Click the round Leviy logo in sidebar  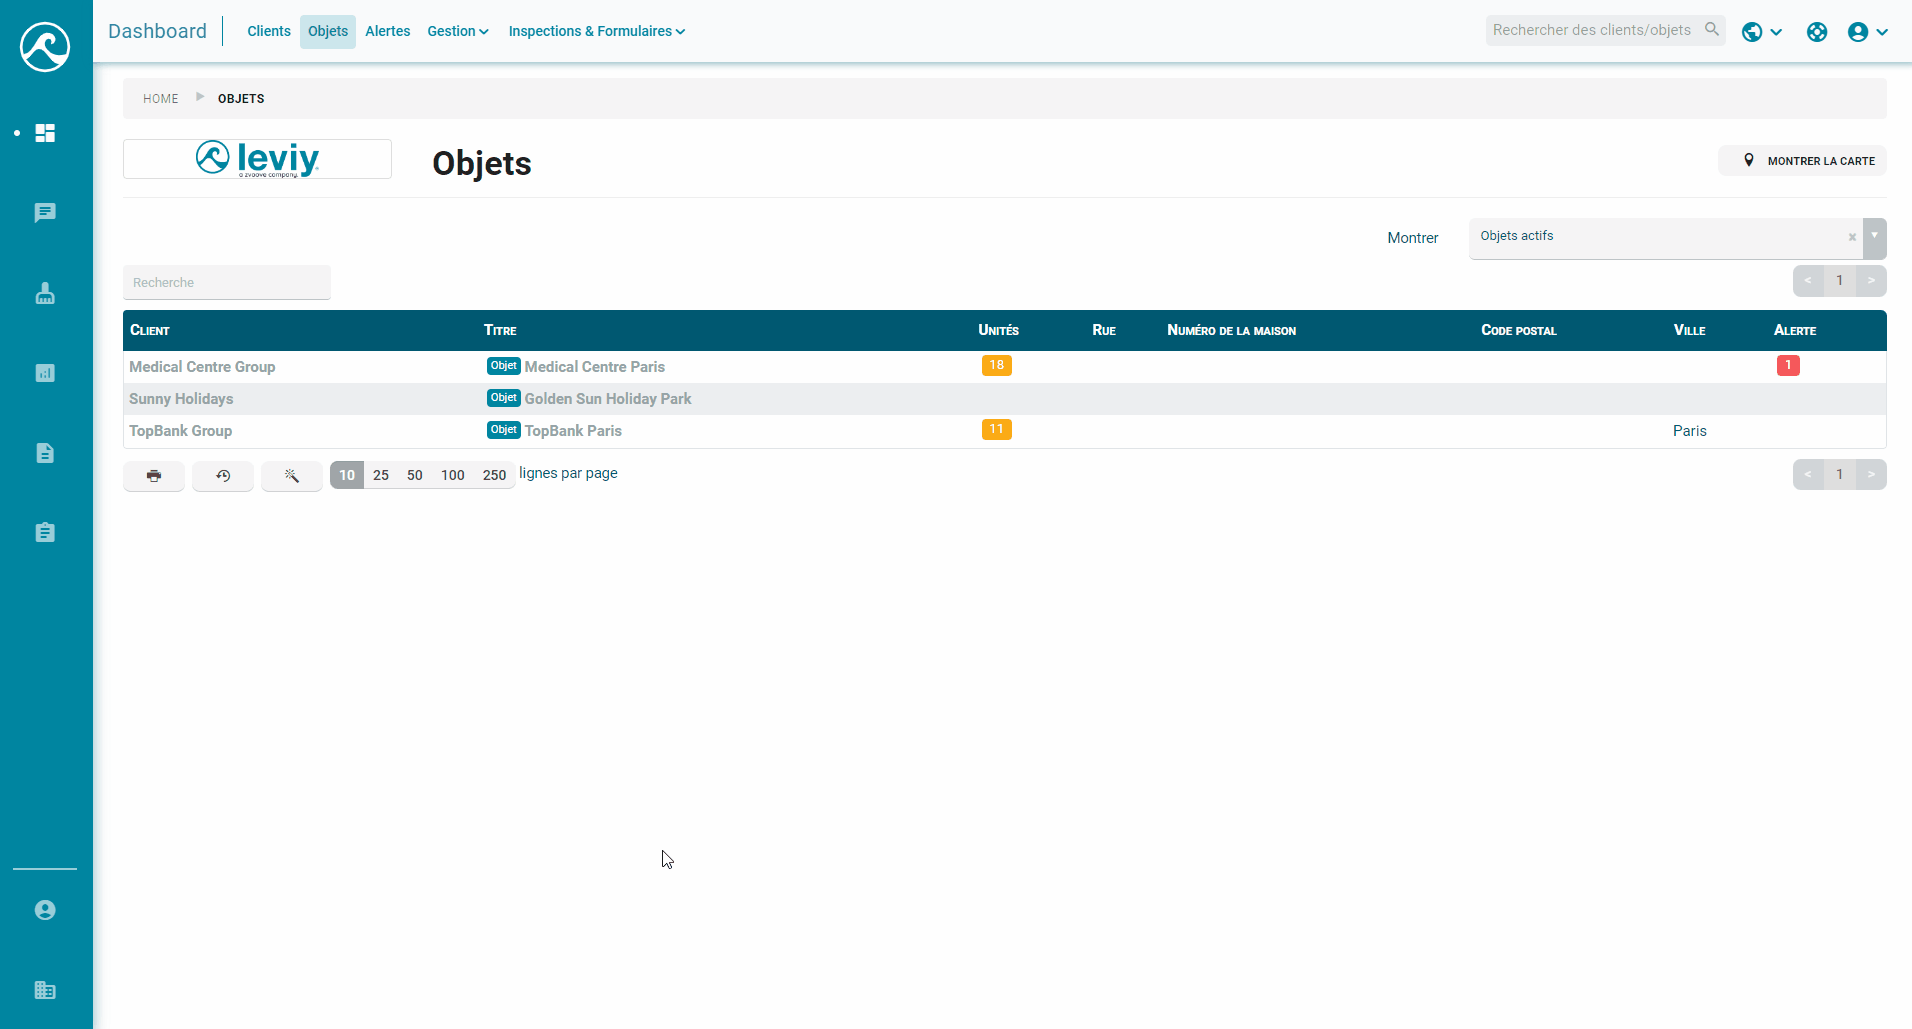click(x=45, y=47)
